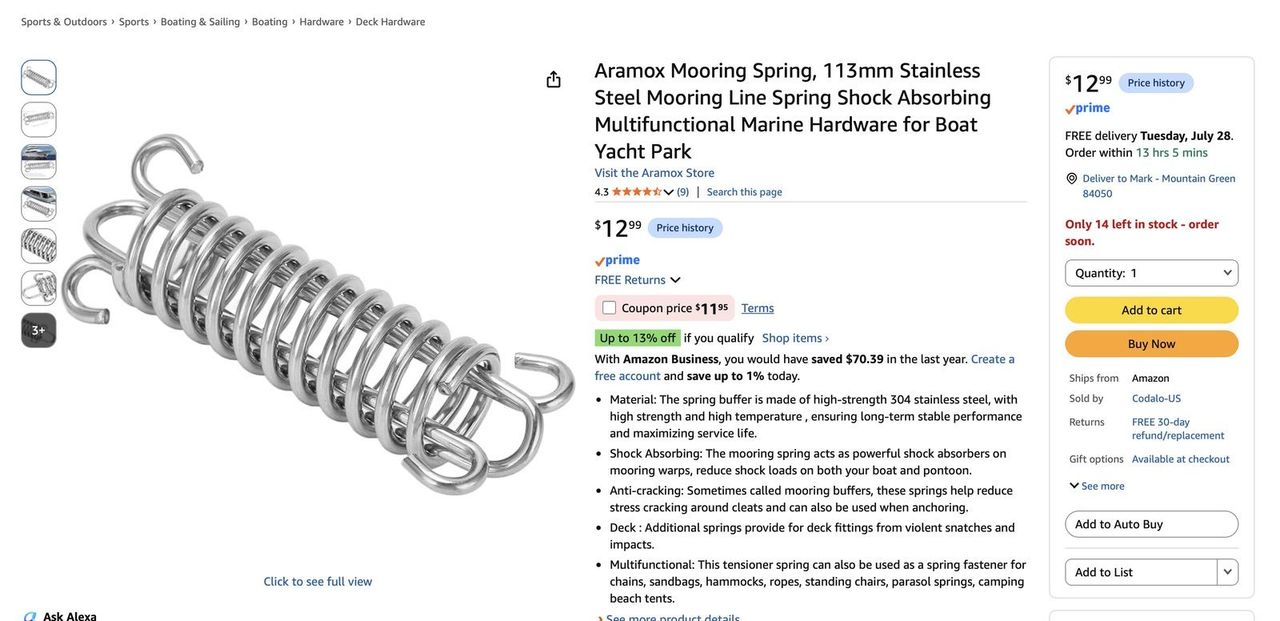Click the Prime logo in the buy box

click(x=1087, y=108)
